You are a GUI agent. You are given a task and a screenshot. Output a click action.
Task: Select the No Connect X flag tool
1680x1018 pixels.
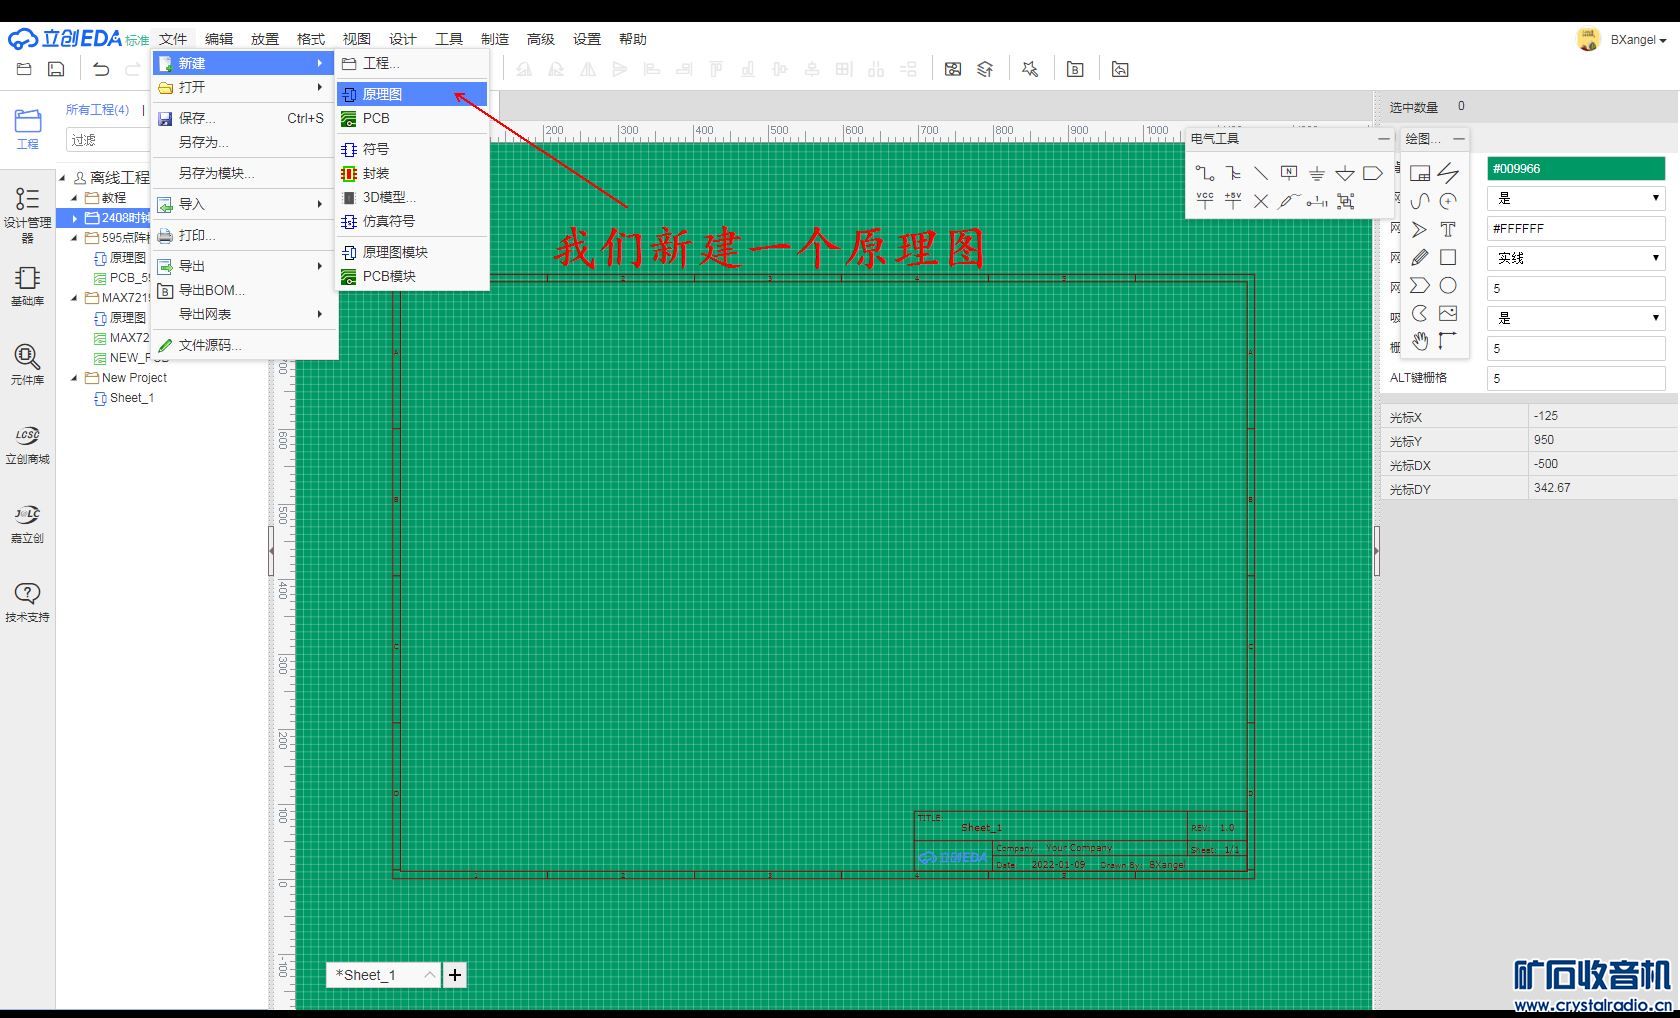pos(1261,201)
